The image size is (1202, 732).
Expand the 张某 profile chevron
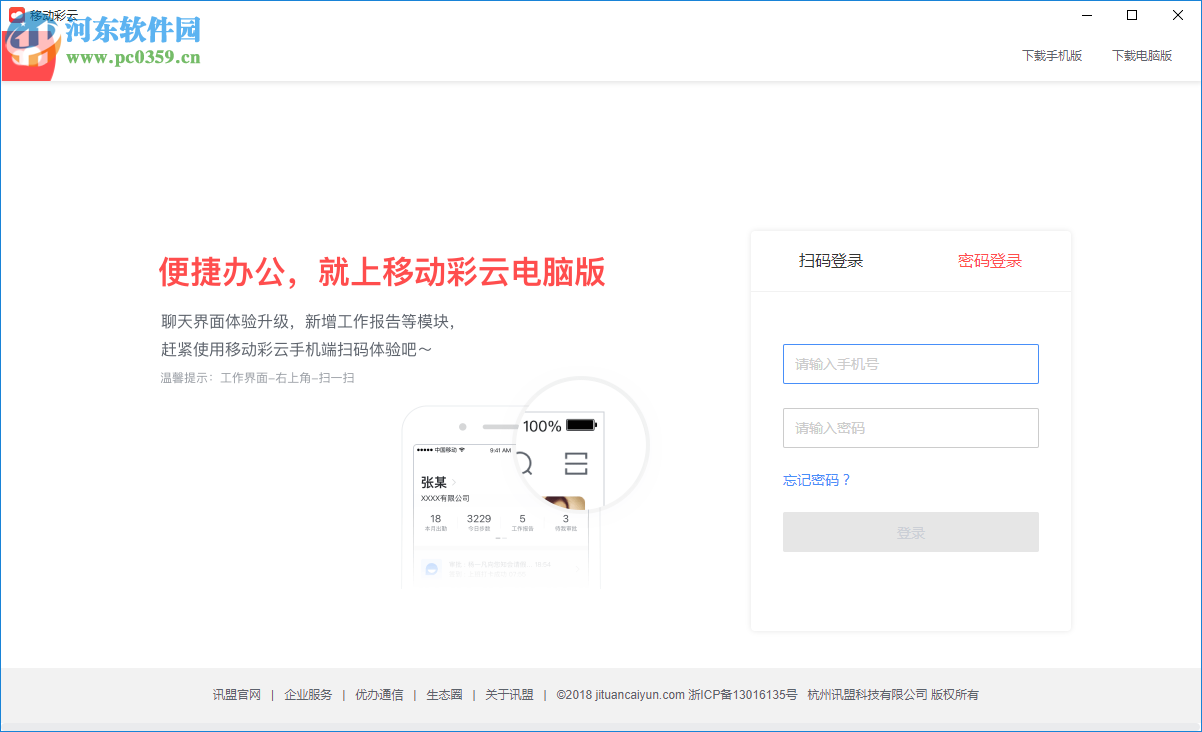point(454,482)
